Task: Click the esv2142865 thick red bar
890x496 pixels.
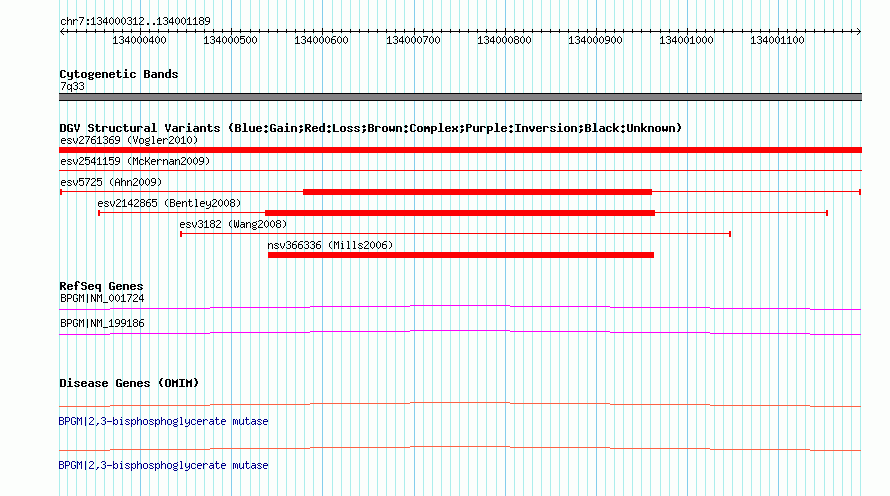Action: 460,213
